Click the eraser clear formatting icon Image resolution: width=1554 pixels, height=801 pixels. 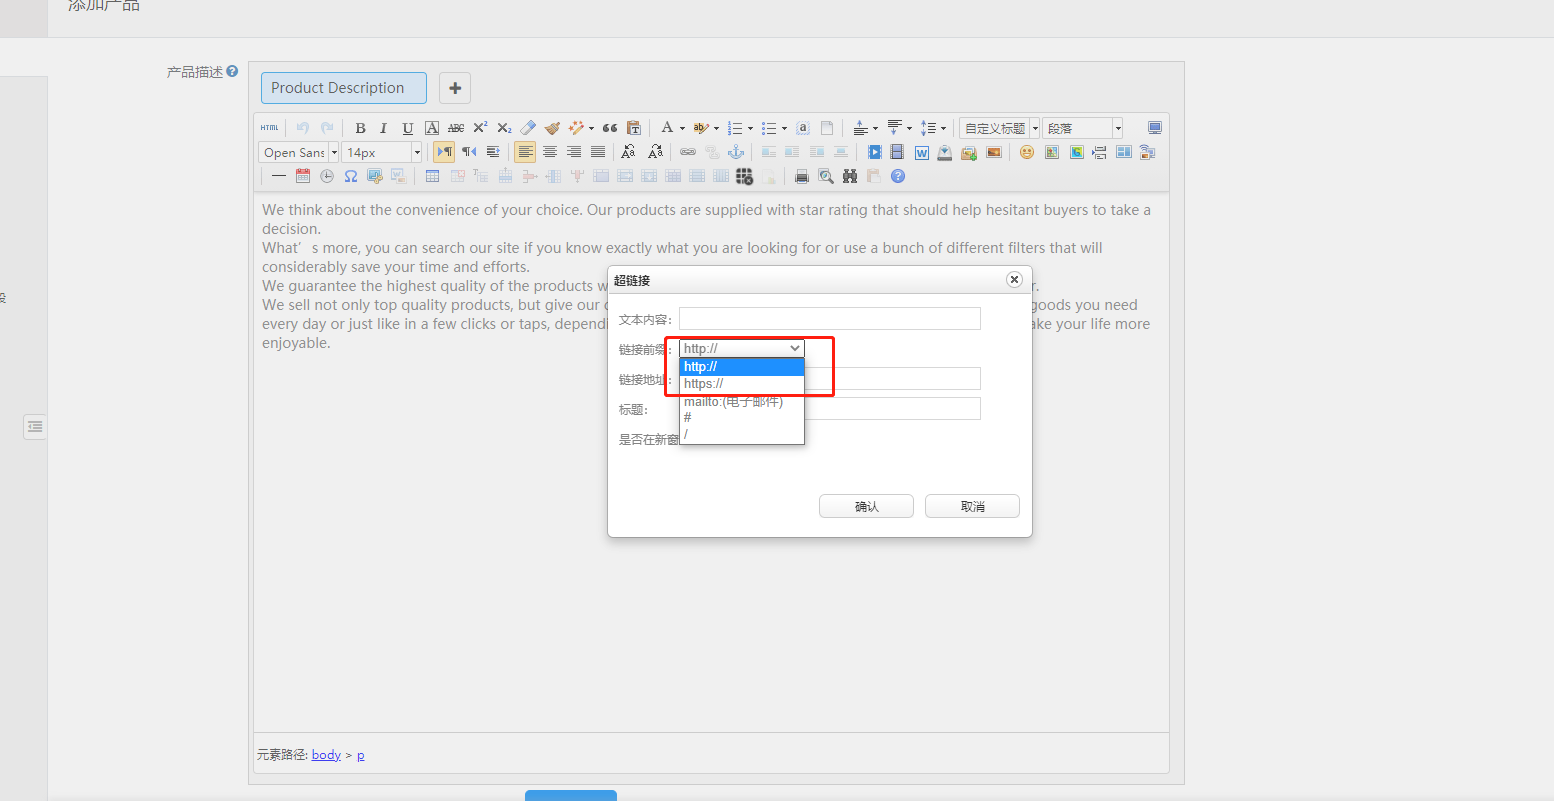(x=528, y=128)
